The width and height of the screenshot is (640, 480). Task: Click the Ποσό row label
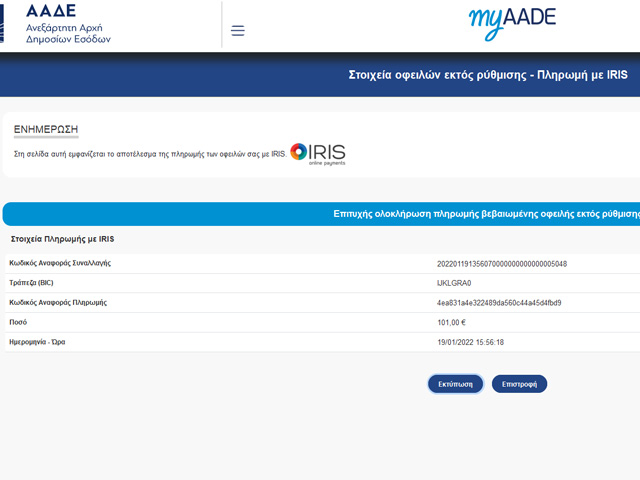(18, 322)
